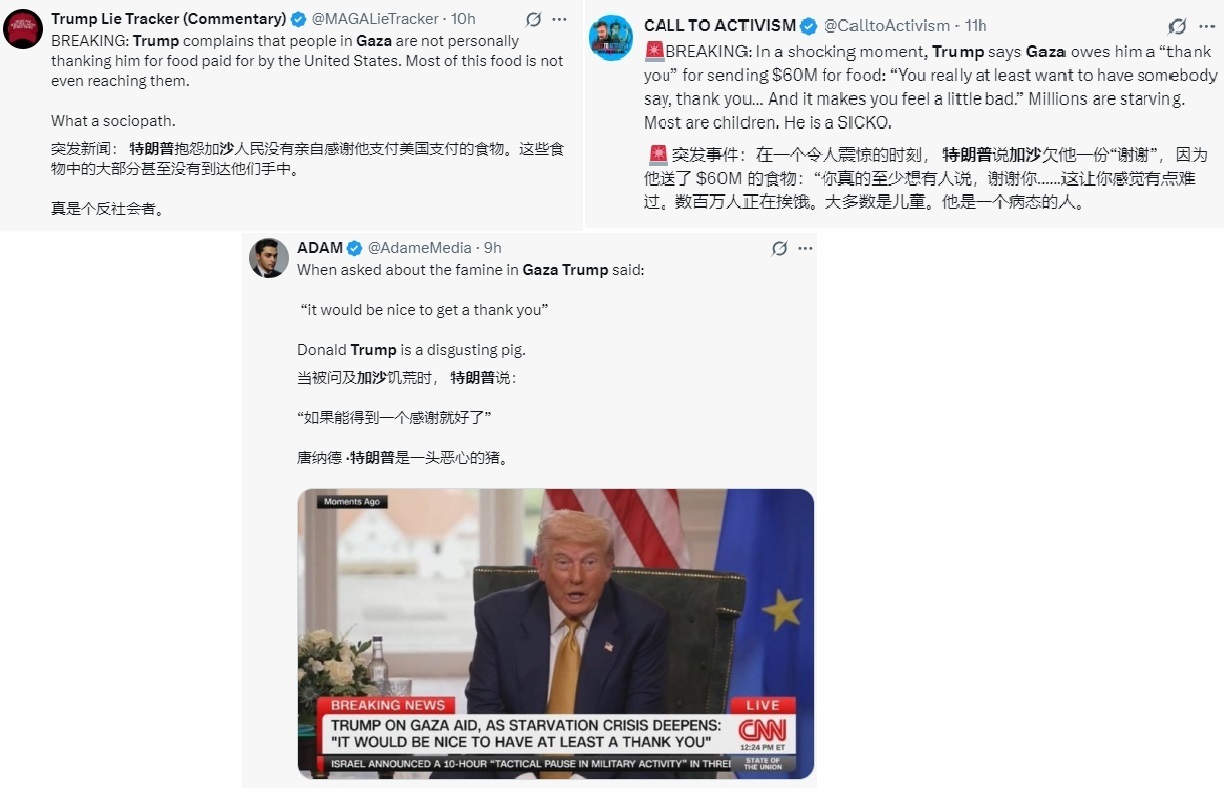This screenshot has height=794, width=1228.
Task: Open three-dot menu on ADAM post
Action: [805, 248]
